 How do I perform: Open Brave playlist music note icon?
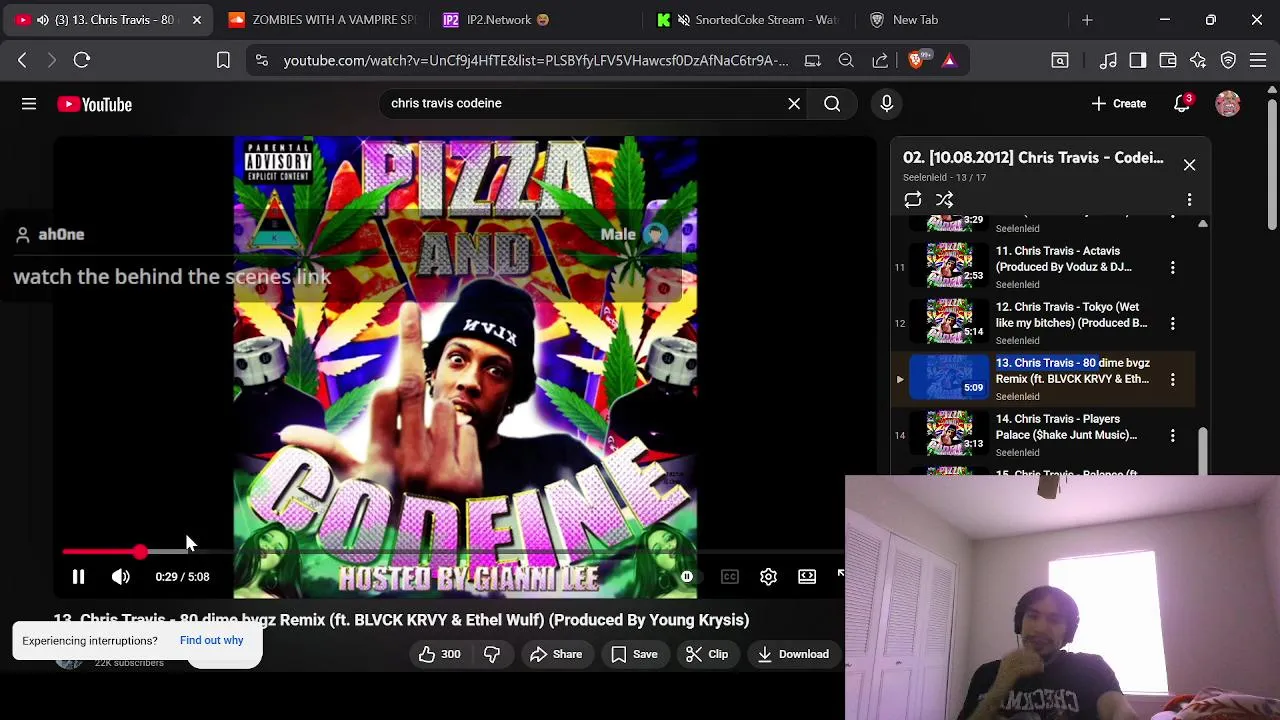(x=1108, y=61)
